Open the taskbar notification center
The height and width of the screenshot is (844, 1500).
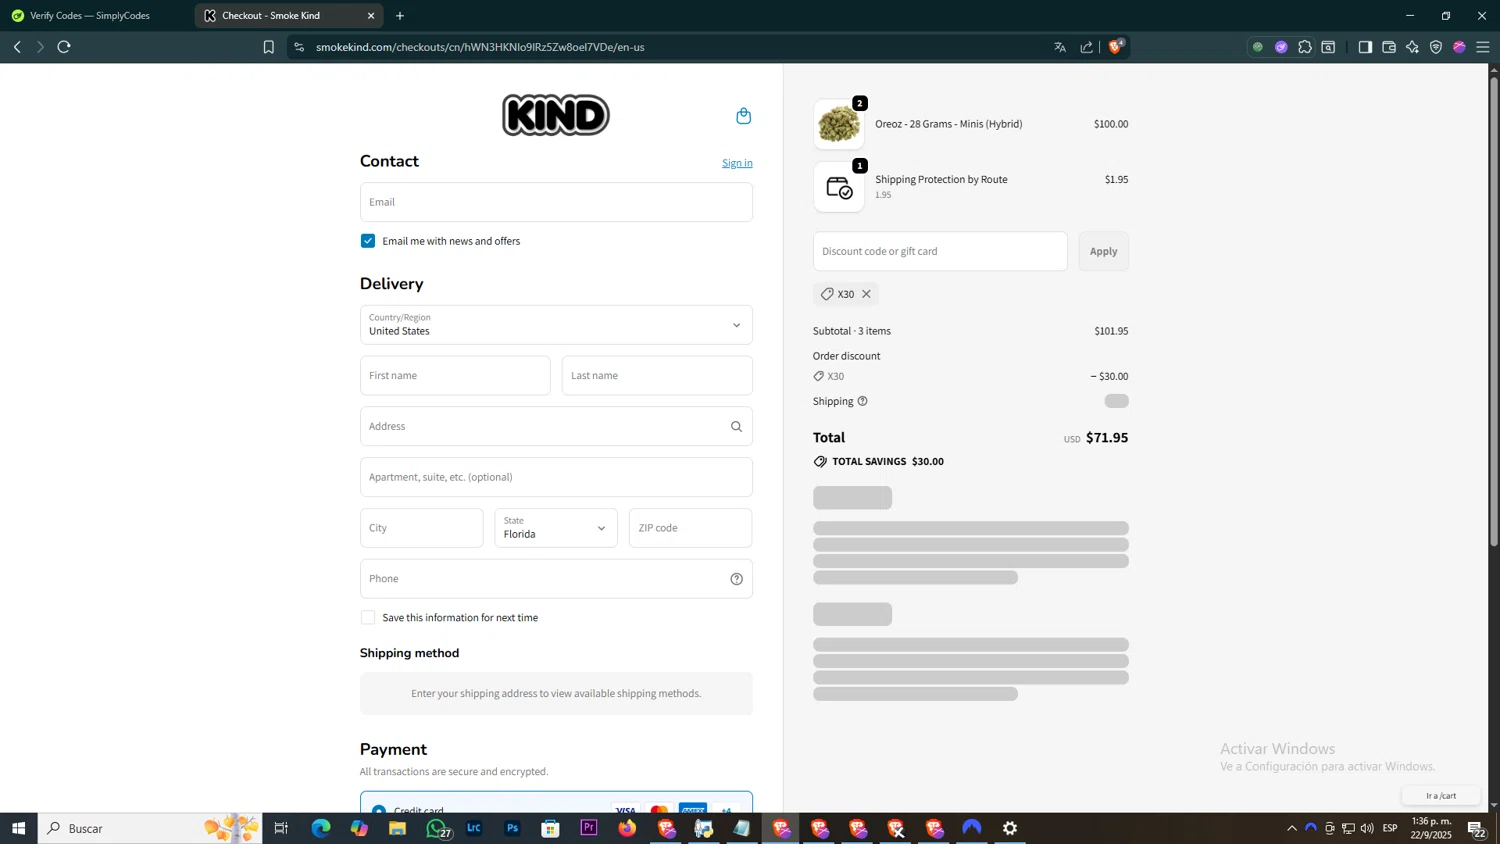[x=1476, y=828]
